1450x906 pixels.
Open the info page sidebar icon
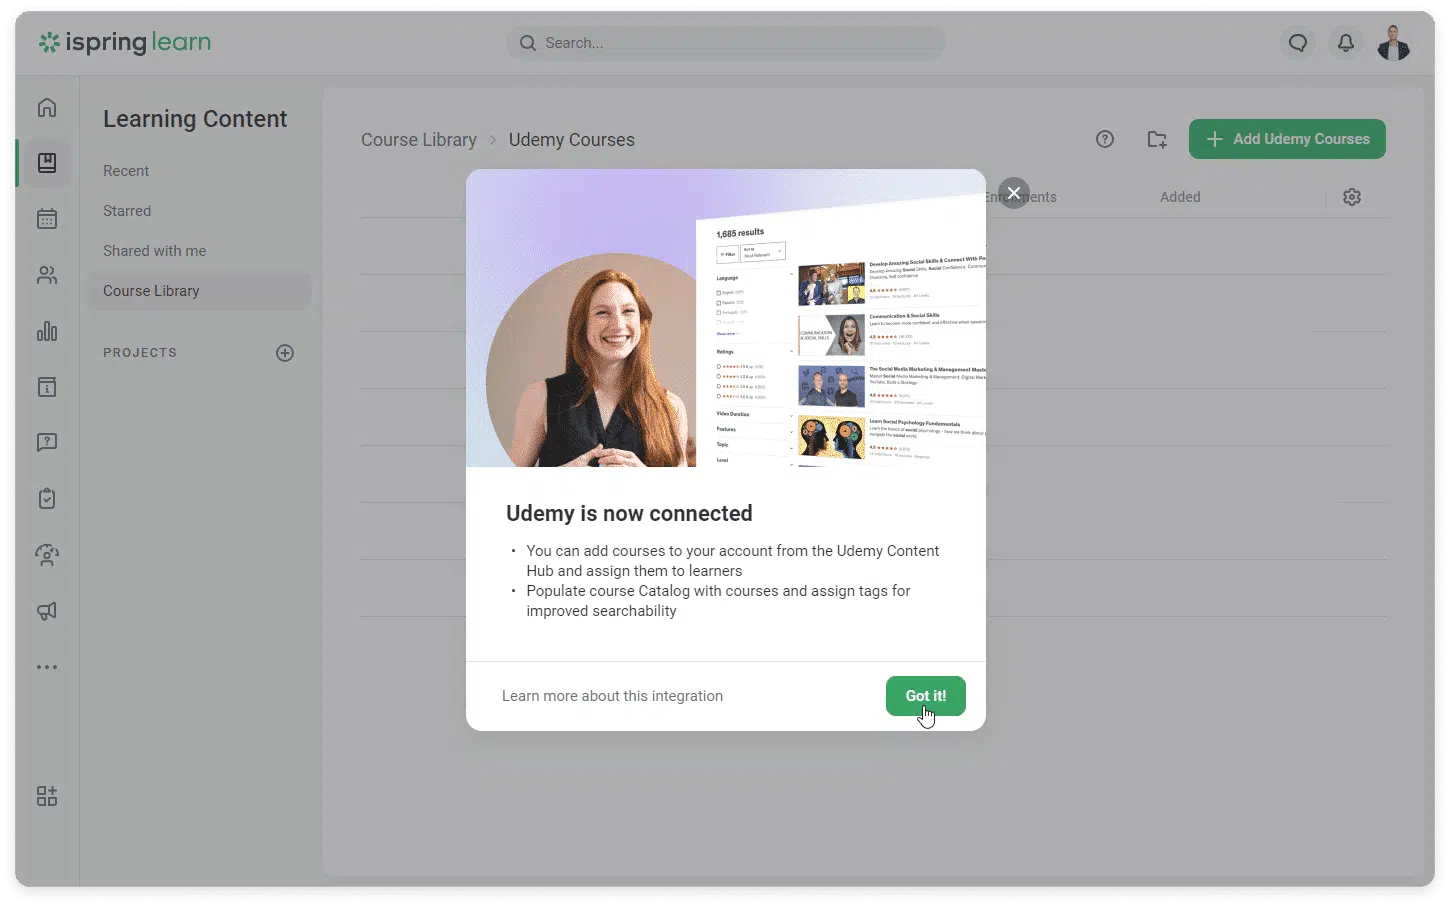[47, 387]
